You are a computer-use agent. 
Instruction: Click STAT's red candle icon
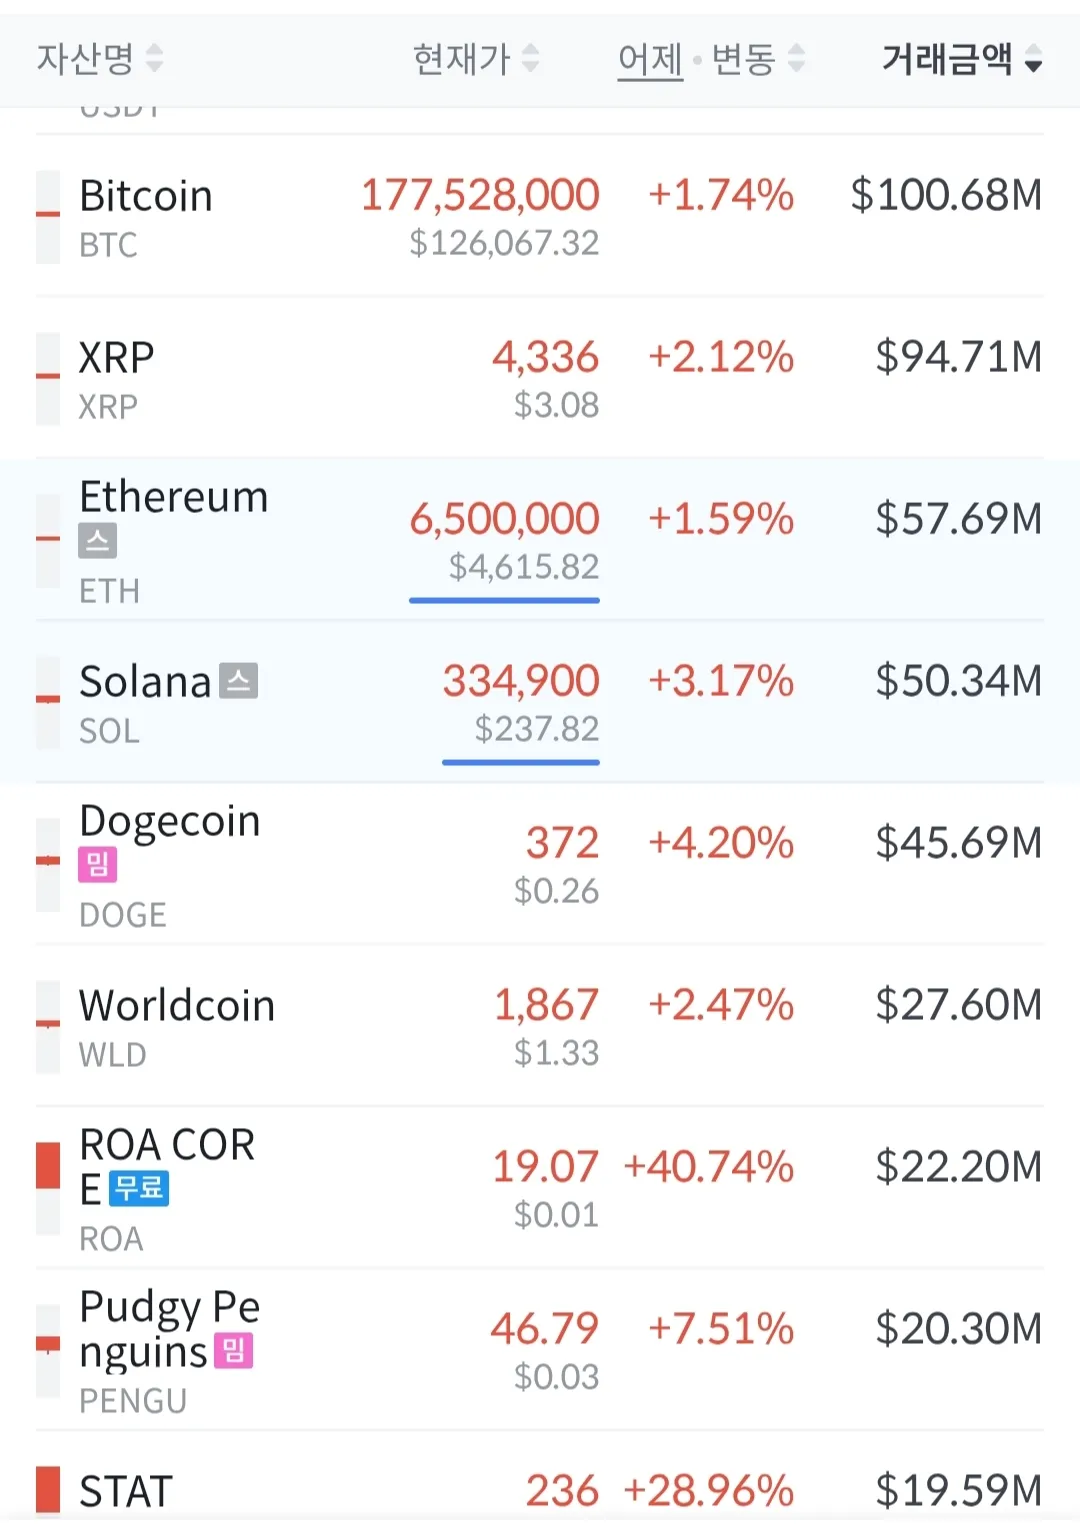point(48,1490)
